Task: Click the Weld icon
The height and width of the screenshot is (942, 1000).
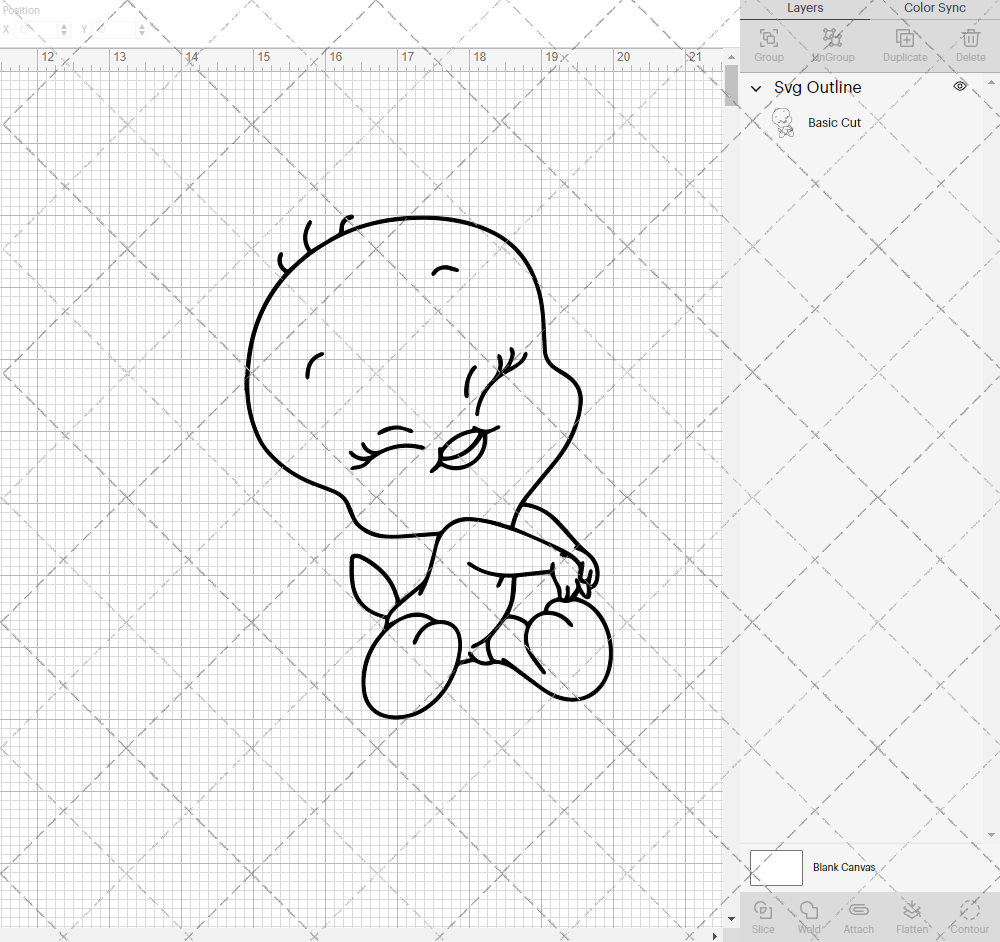Action: (809, 915)
